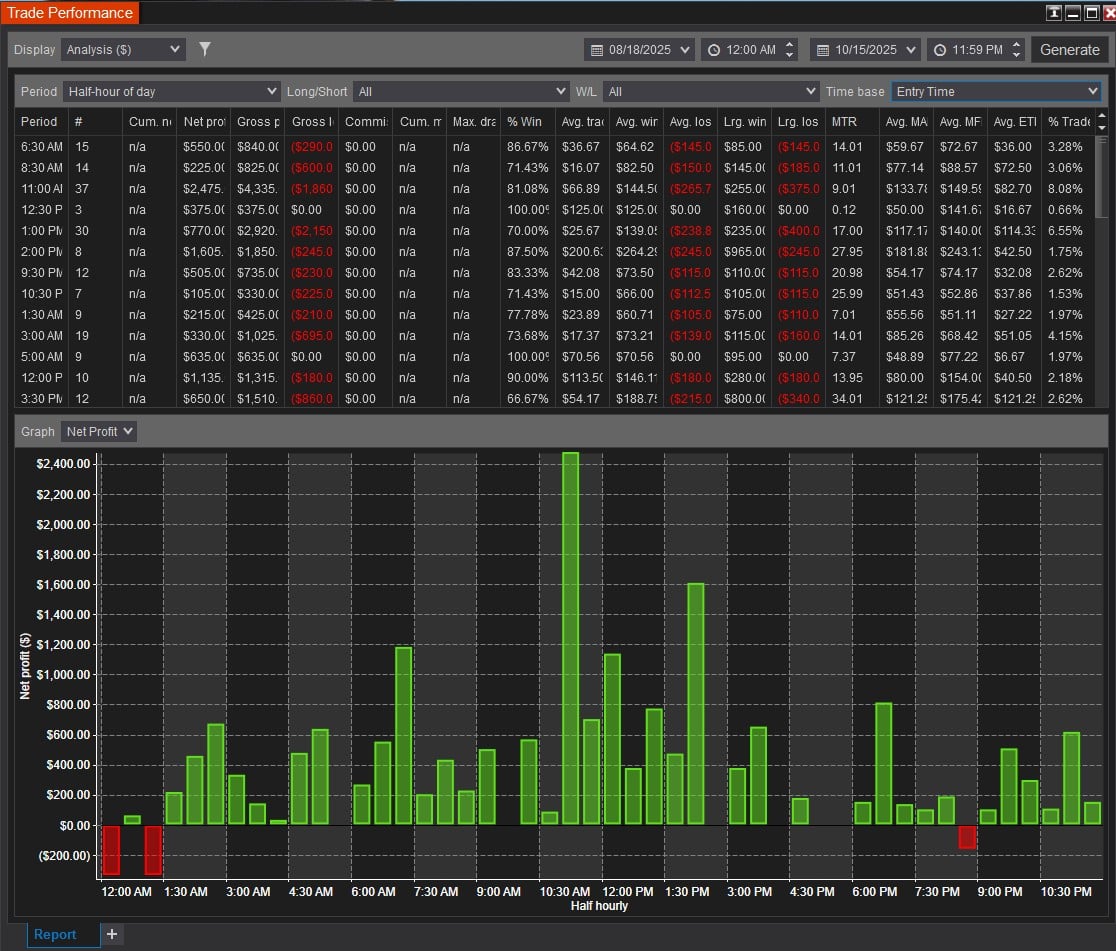Click the clock icon beside 12:00 AM
The image size is (1116, 951).
click(x=714, y=50)
